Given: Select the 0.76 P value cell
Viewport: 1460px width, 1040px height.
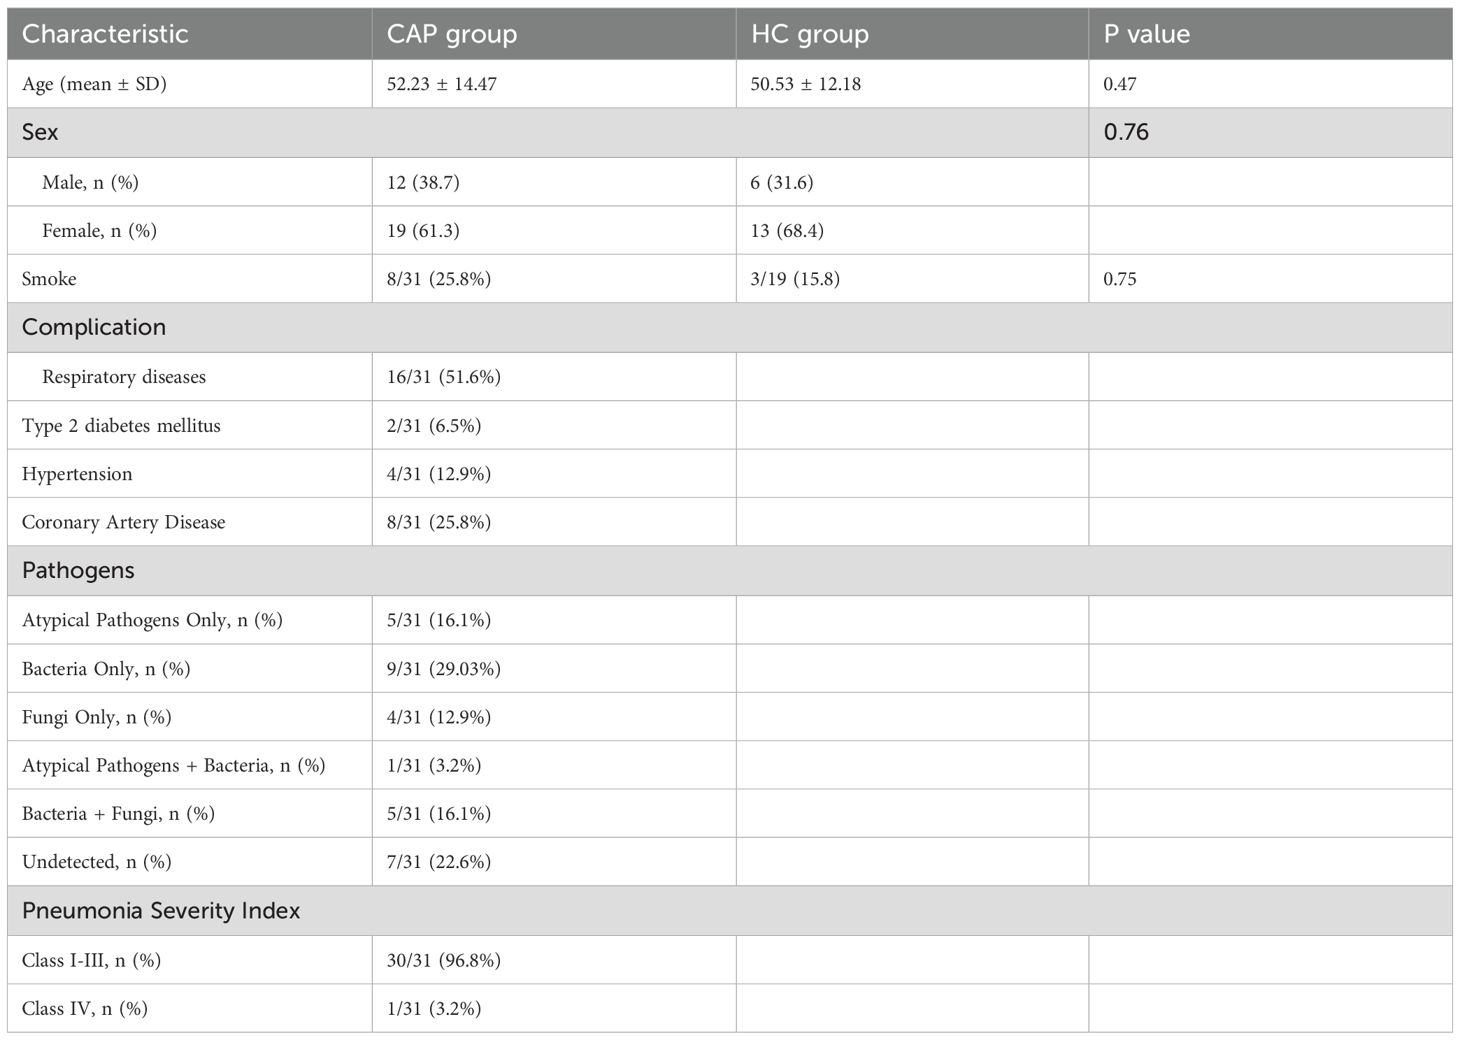Looking at the screenshot, I should click(x=1126, y=132).
